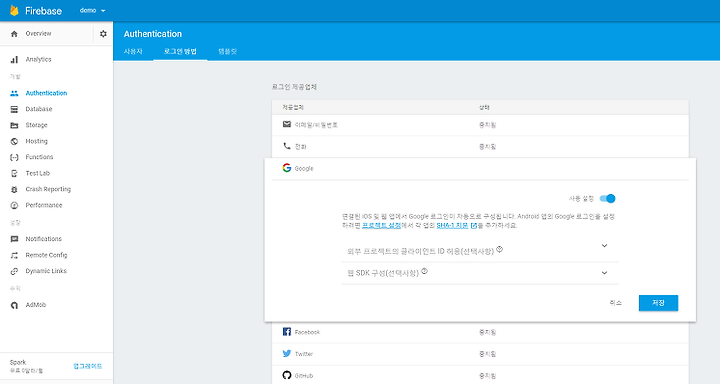Click the Performance gauge icon
Image resolution: width=720 pixels, height=384 pixels.
point(14,205)
